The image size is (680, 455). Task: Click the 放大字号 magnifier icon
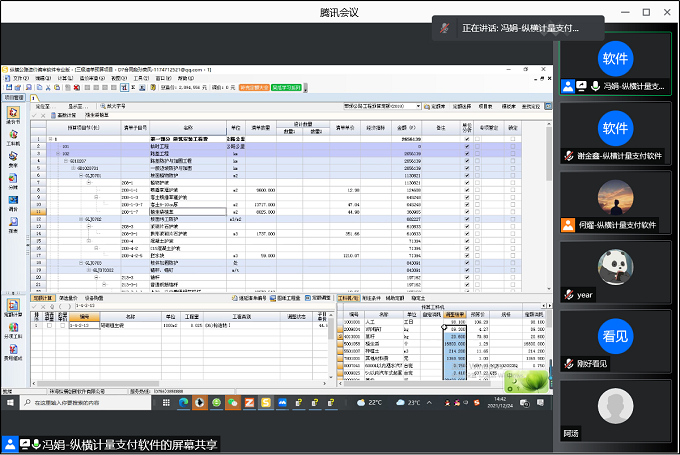coord(103,106)
